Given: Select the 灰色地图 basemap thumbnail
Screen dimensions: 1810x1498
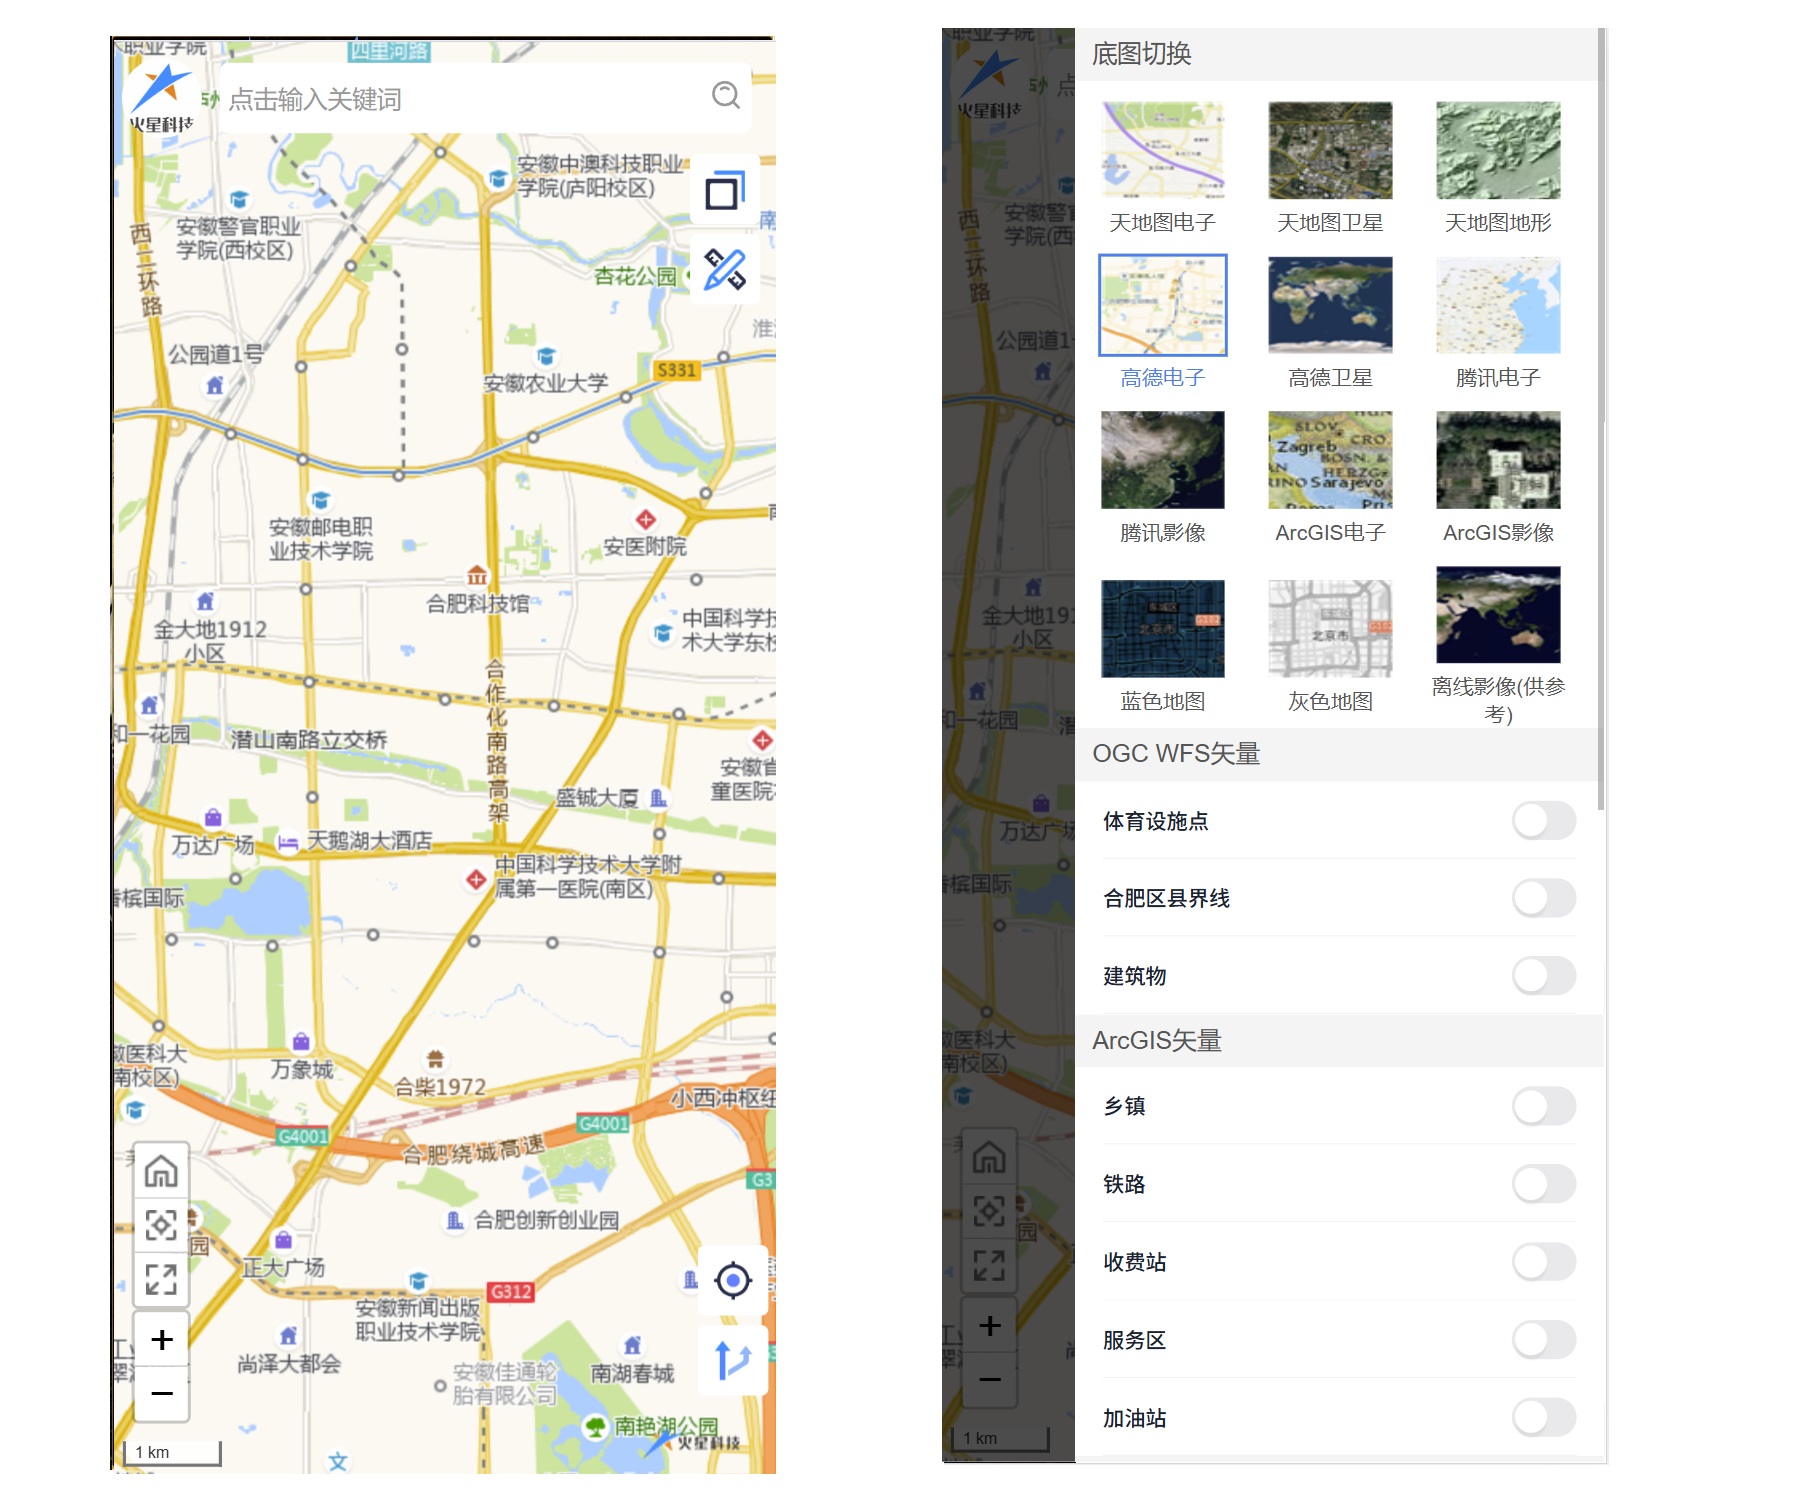Looking at the screenshot, I should 1330,629.
